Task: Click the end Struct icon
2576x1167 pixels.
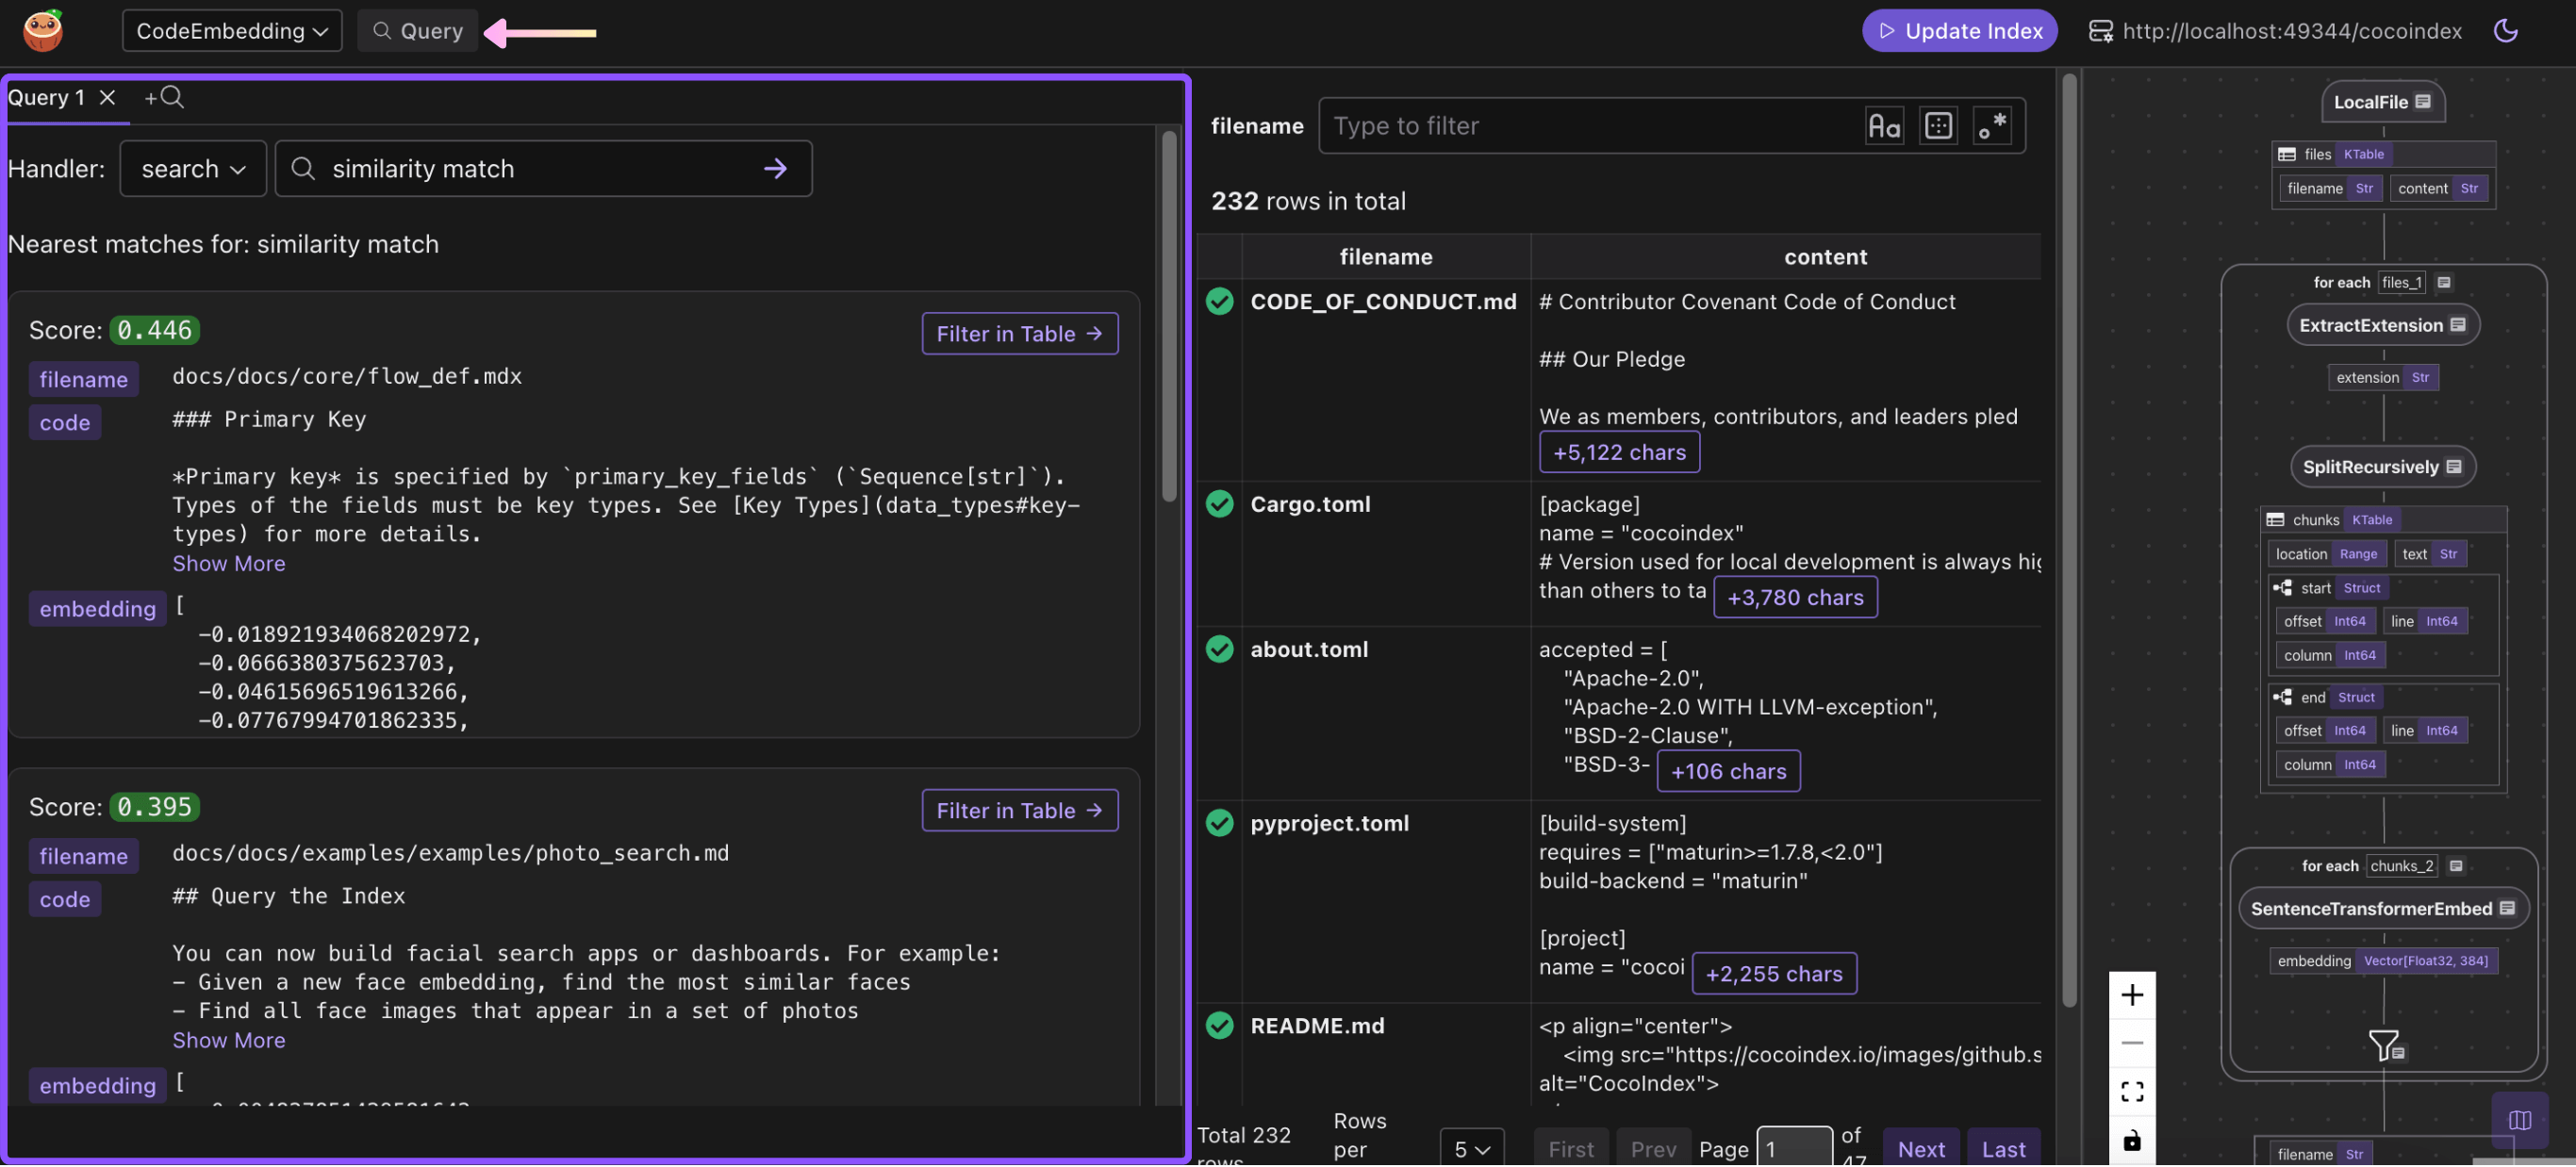Action: pos(2282,698)
